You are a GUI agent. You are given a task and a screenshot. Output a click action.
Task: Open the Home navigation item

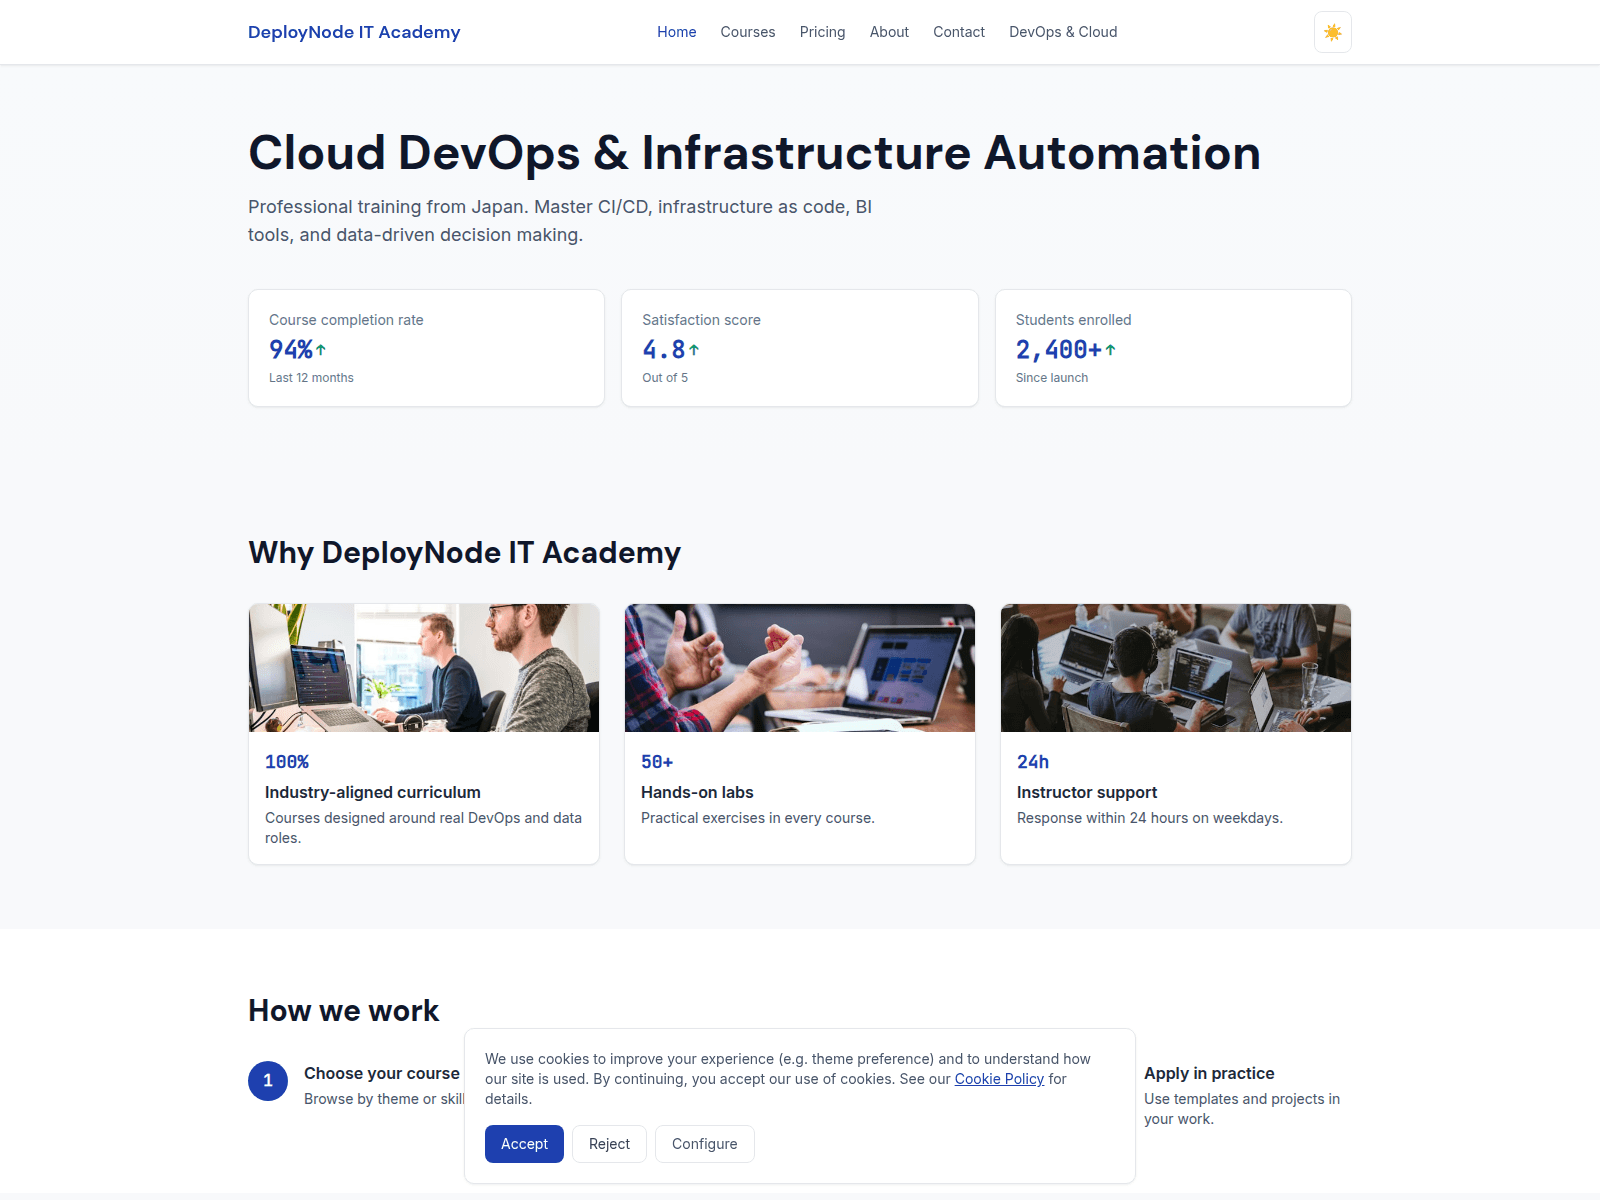point(676,31)
